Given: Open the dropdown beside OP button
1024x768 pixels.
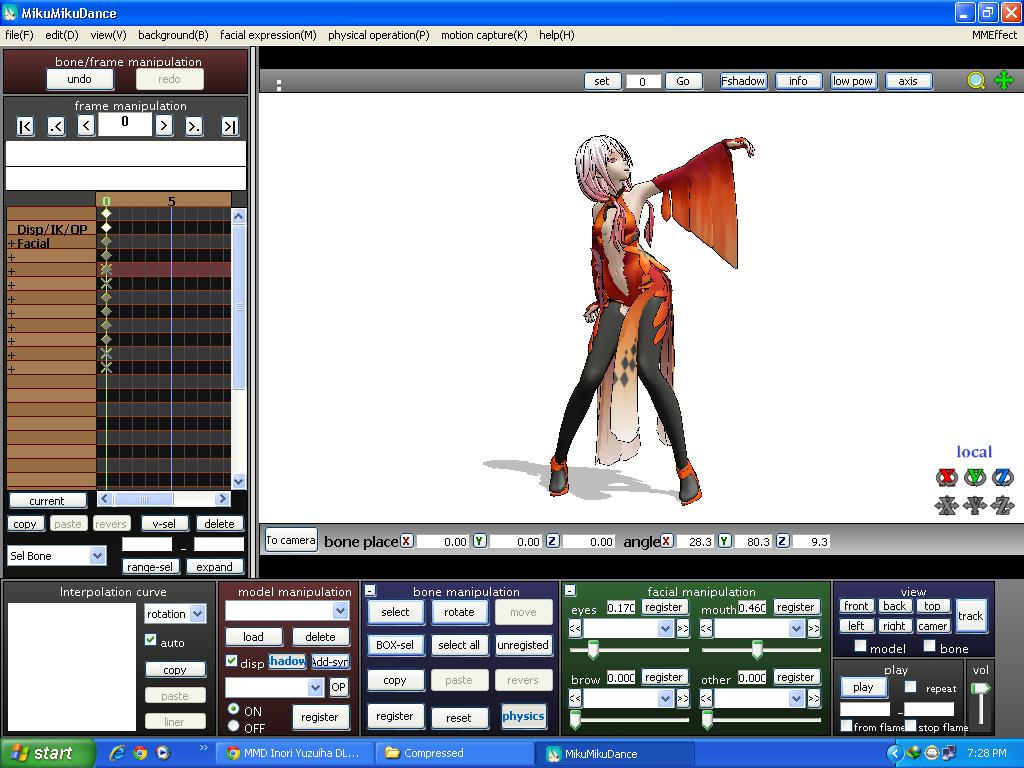Looking at the screenshot, I should coord(315,687).
